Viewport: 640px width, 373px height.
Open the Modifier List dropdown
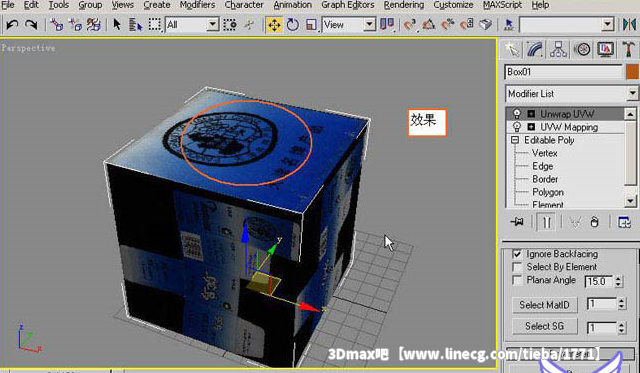point(571,94)
